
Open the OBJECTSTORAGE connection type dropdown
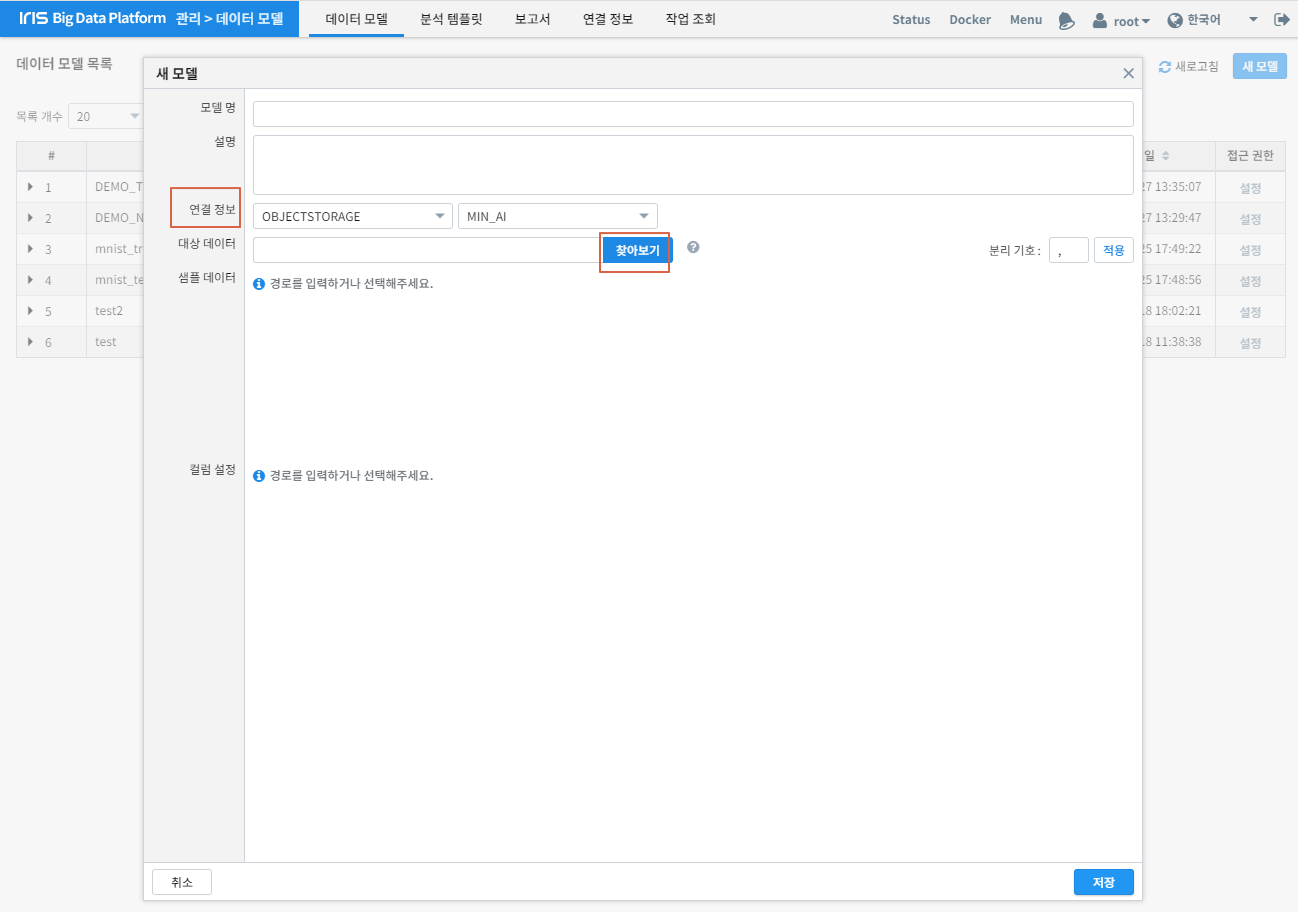click(353, 216)
